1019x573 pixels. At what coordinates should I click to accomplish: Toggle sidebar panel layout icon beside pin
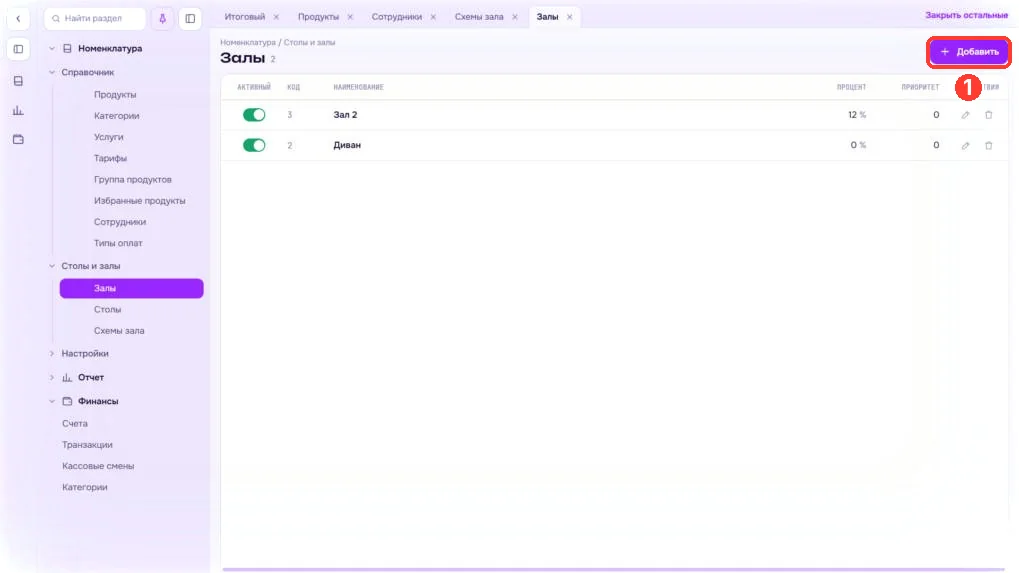click(x=190, y=18)
